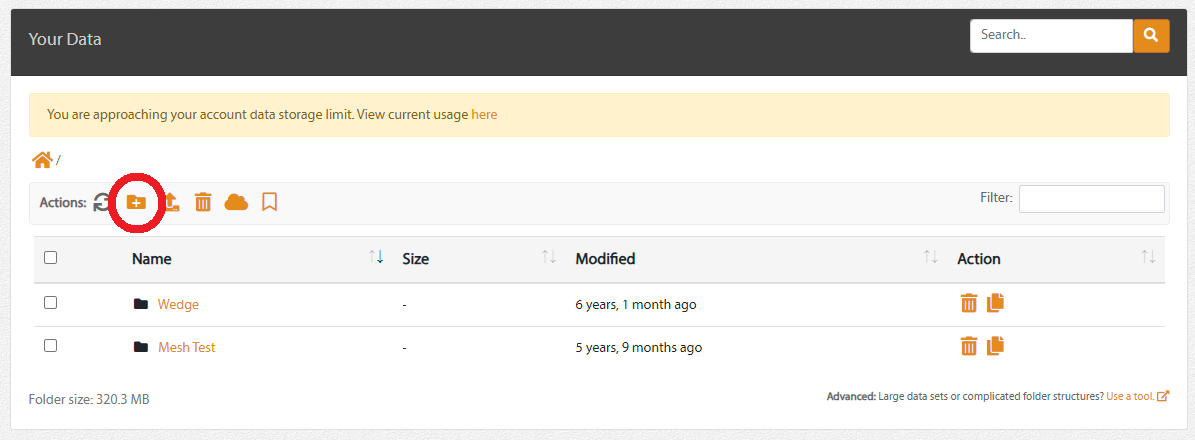Click into the Search.. input field
This screenshot has width=1195, height=440.
pos(1051,36)
